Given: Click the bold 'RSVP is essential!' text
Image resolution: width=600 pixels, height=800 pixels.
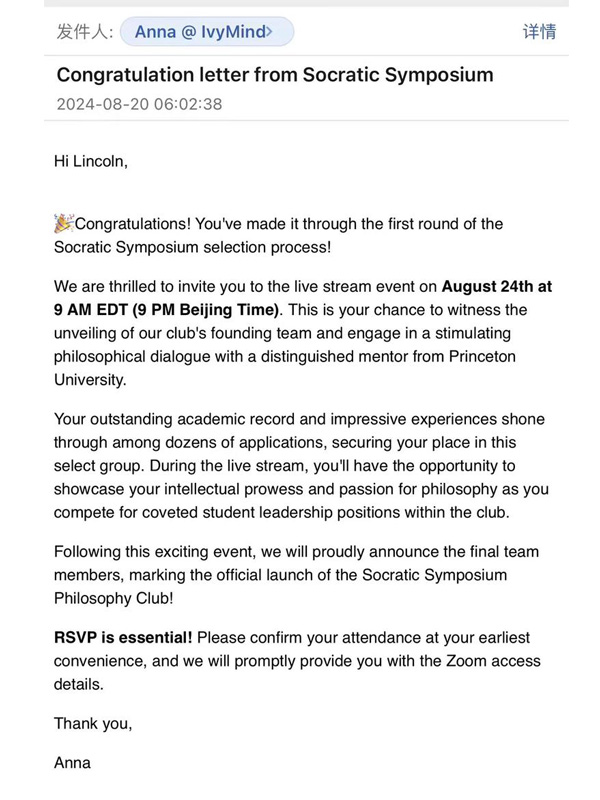Looking at the screenshot, I should tap(124, 638).
